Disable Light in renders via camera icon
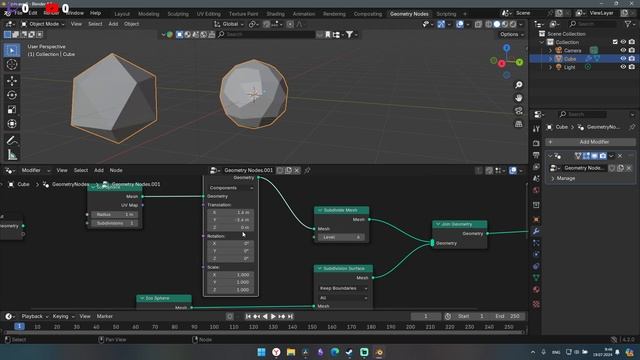 (x=632, y=67)
